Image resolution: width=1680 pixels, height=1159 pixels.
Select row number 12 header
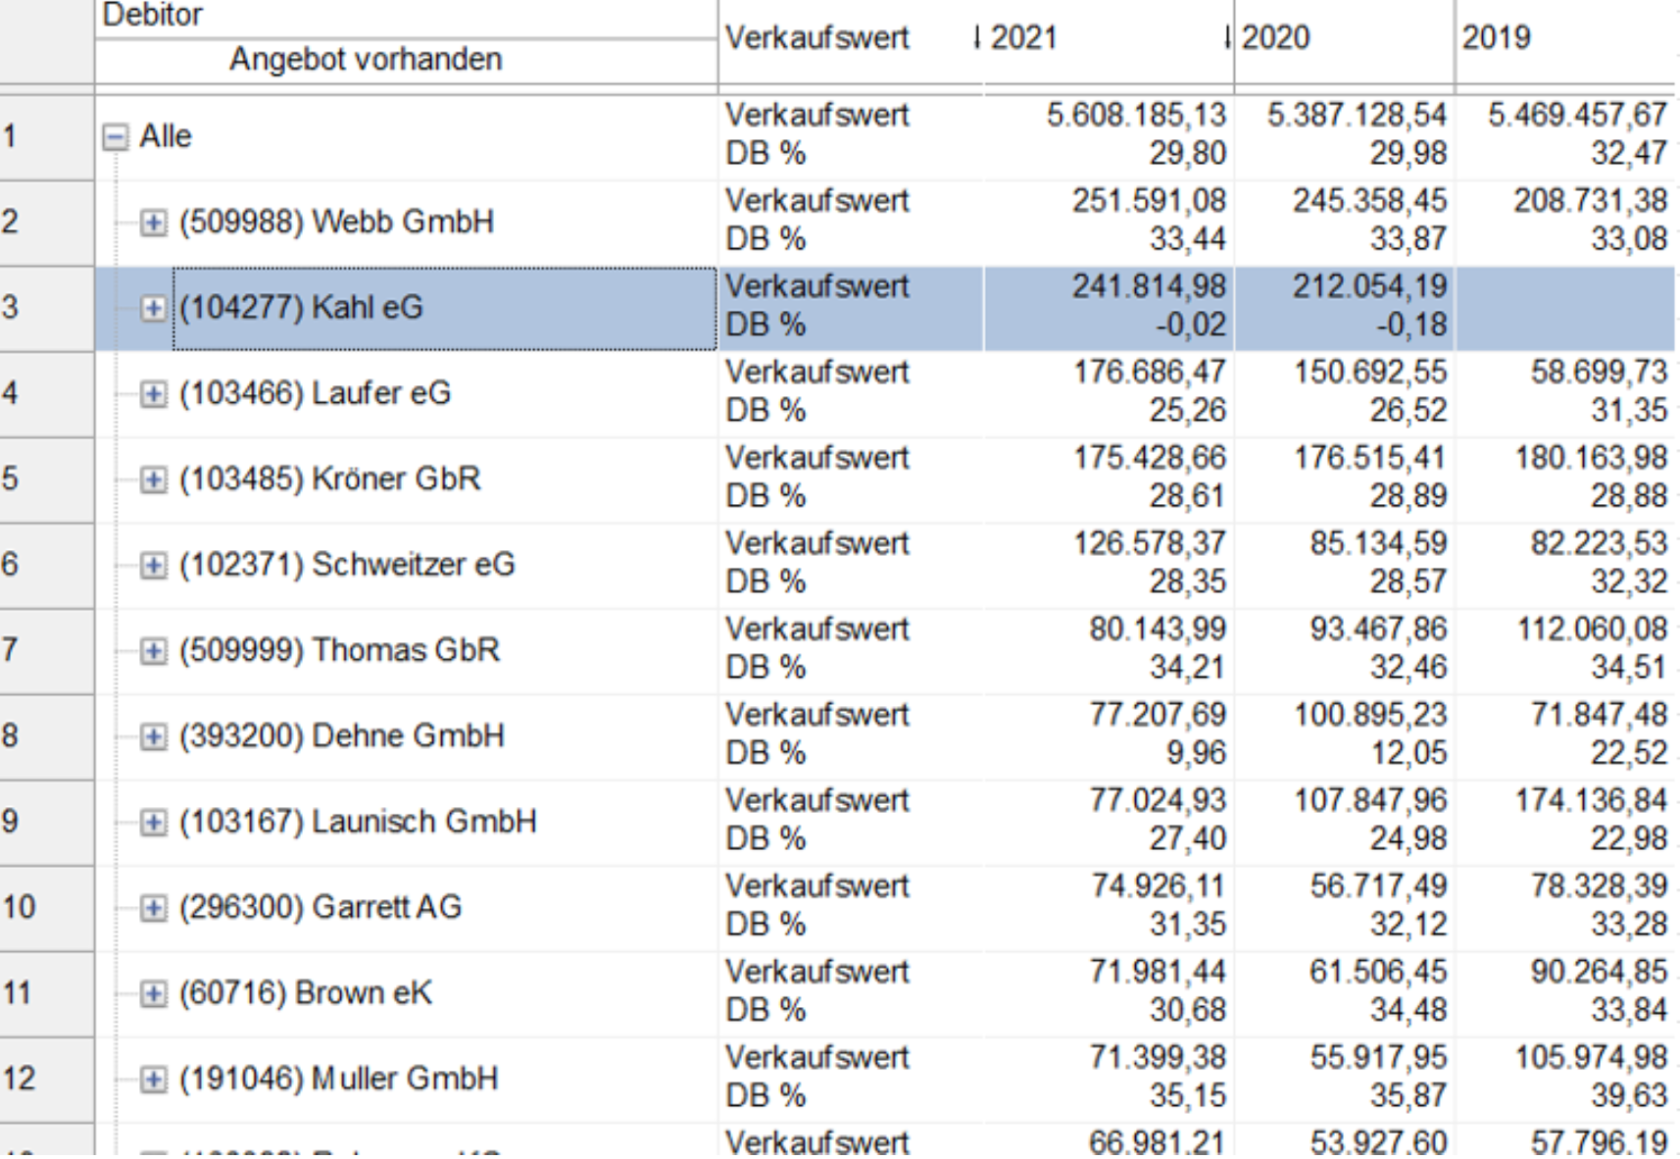click(46, 1079)
